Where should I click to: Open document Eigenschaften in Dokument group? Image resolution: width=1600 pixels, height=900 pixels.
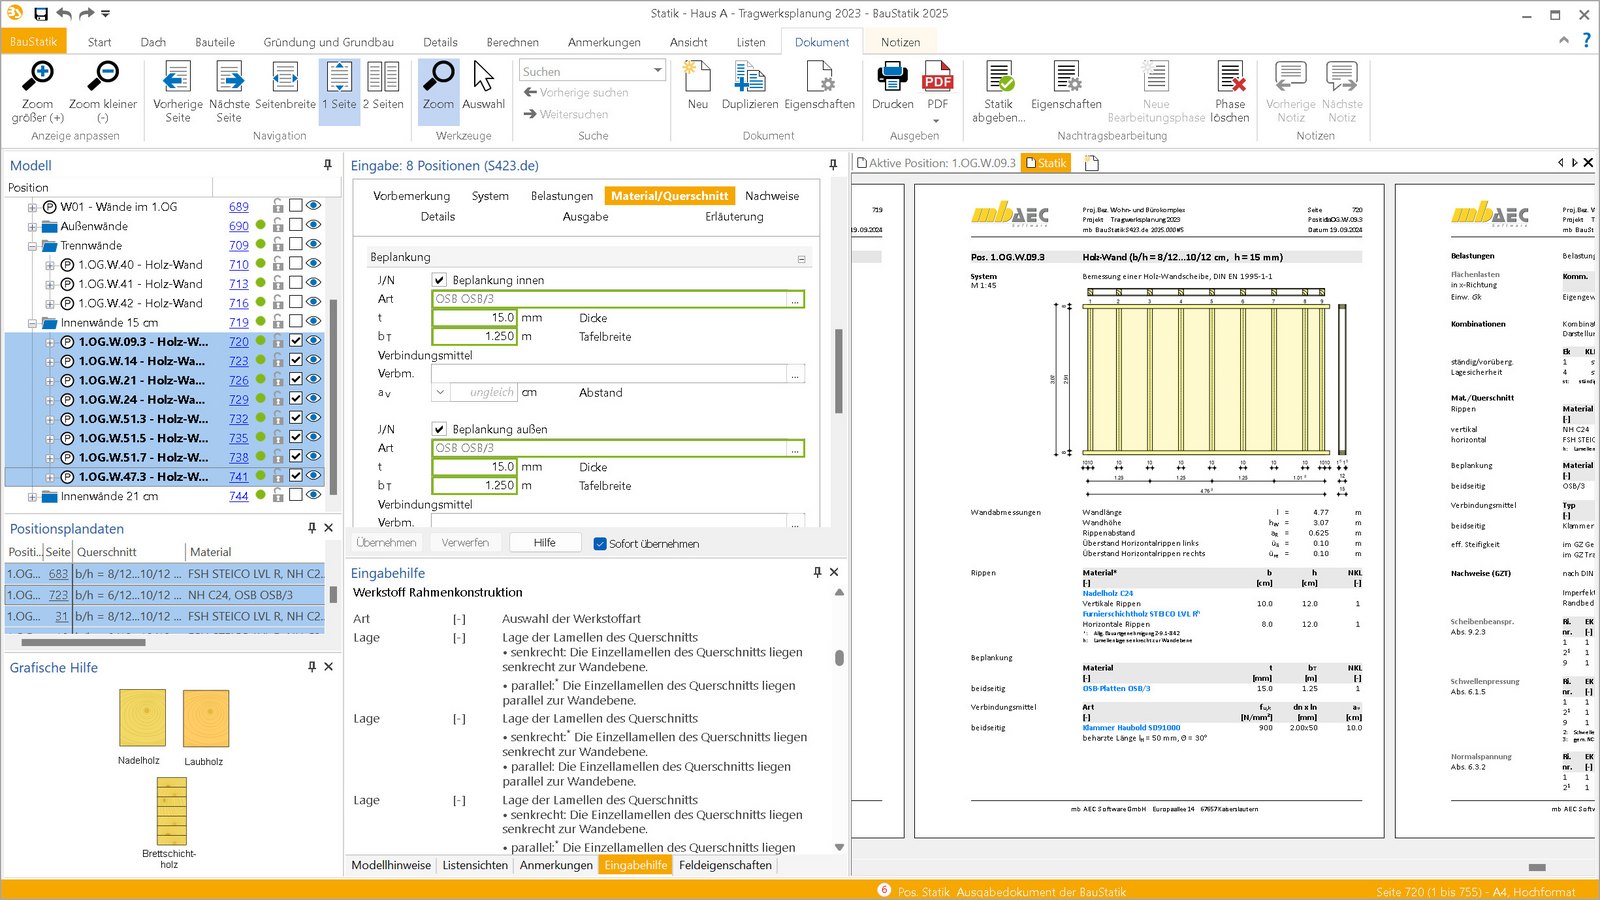click(820, 77)
